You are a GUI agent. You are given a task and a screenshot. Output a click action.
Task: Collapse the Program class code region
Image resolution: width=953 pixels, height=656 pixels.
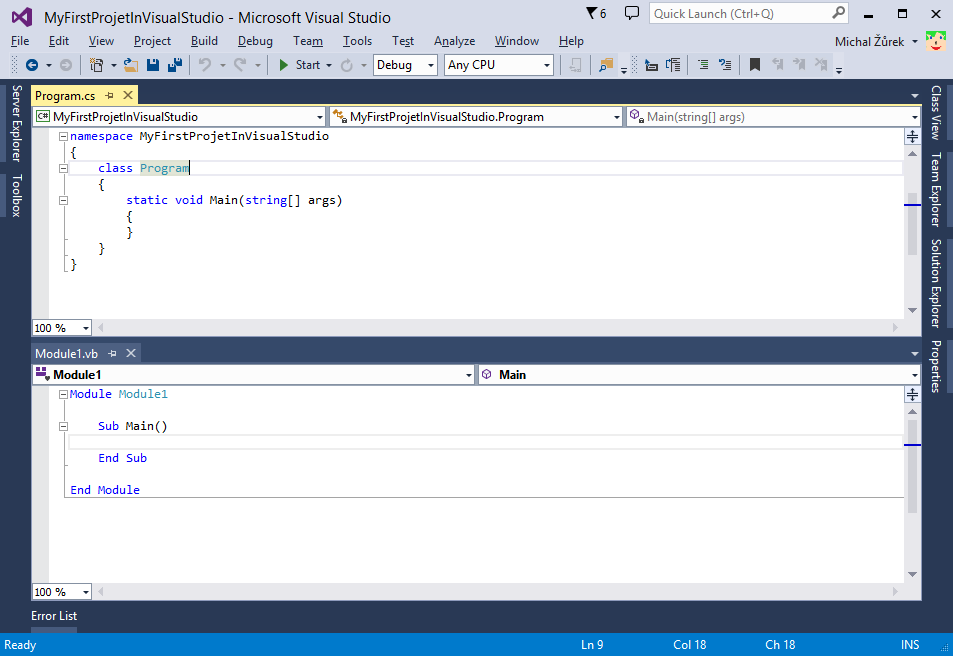point(62,168)
